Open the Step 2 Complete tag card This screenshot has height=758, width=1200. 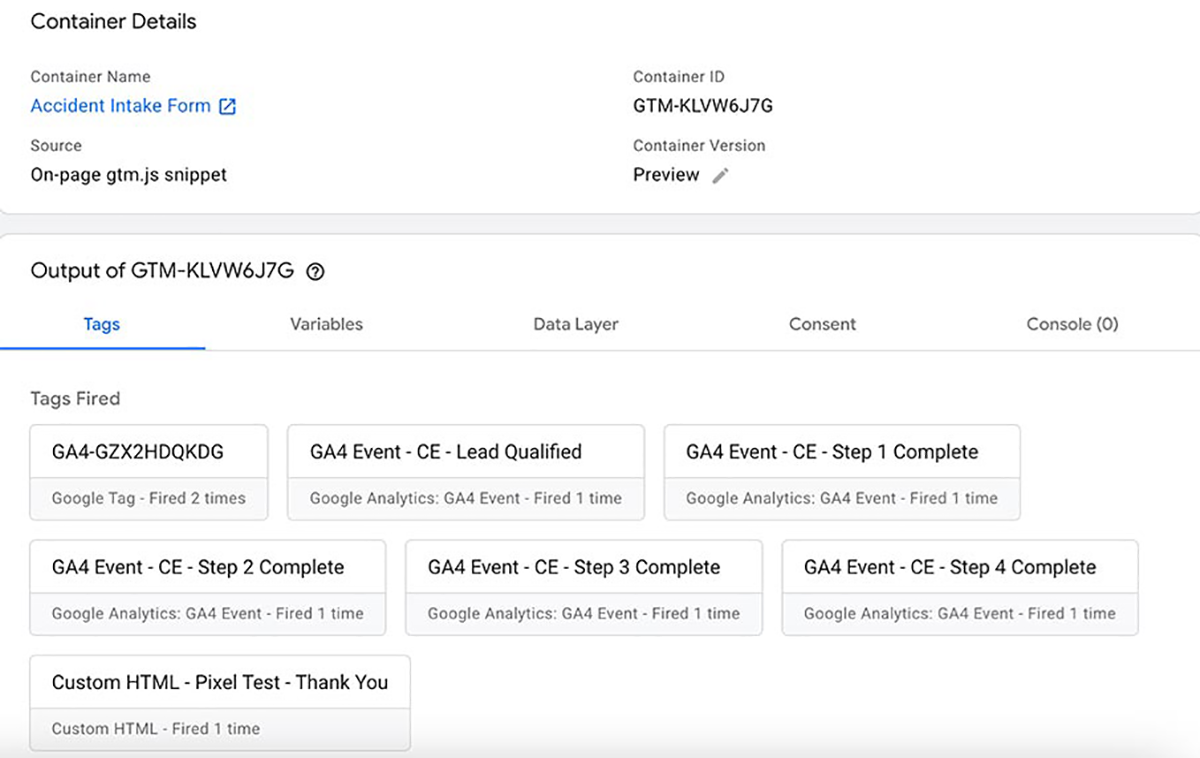click(208, 588)
